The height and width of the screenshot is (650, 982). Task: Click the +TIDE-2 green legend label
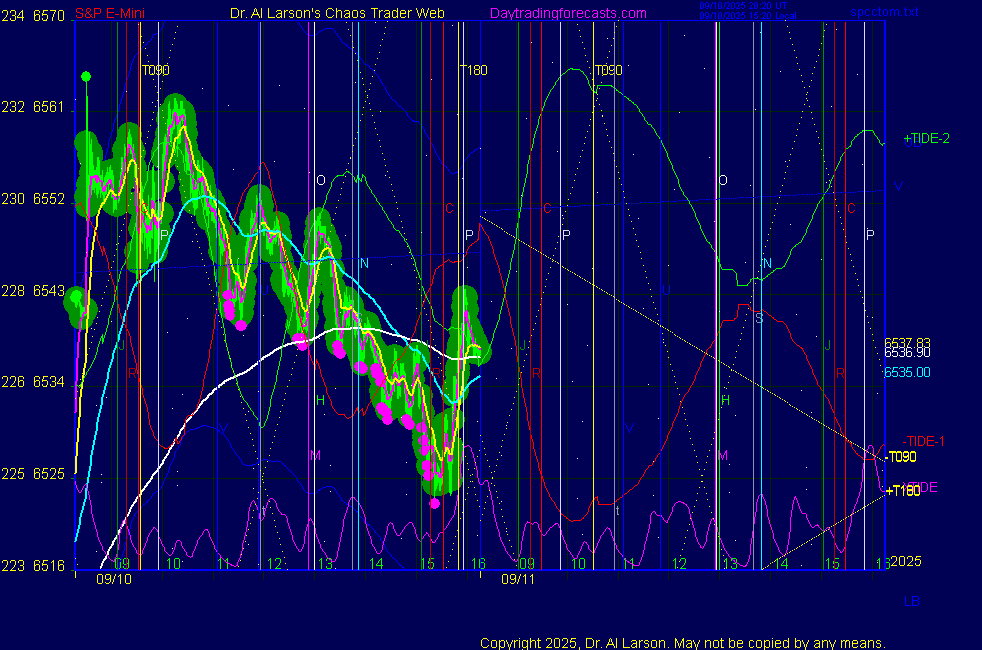[x=925, y=139]
